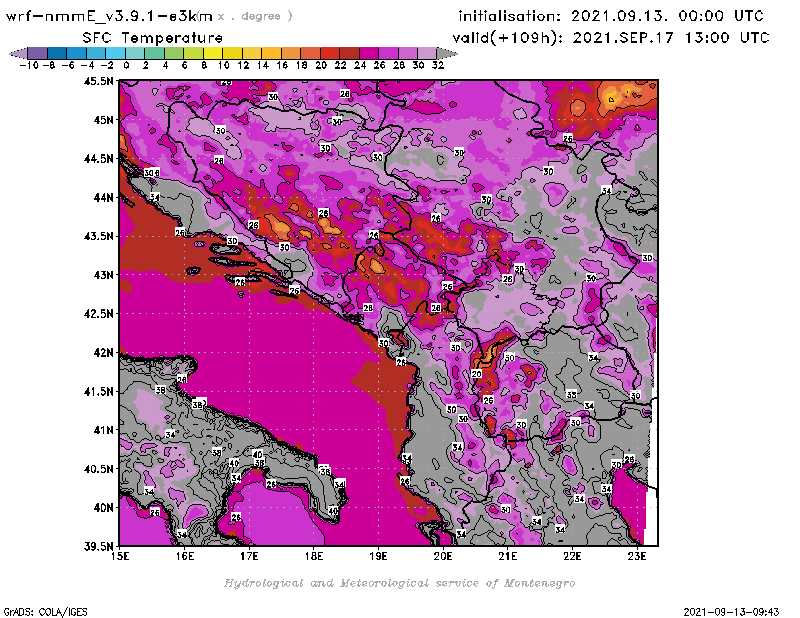Click the legend value 32
The width and height of the screenshot is (800, 618).
(438, 66)
